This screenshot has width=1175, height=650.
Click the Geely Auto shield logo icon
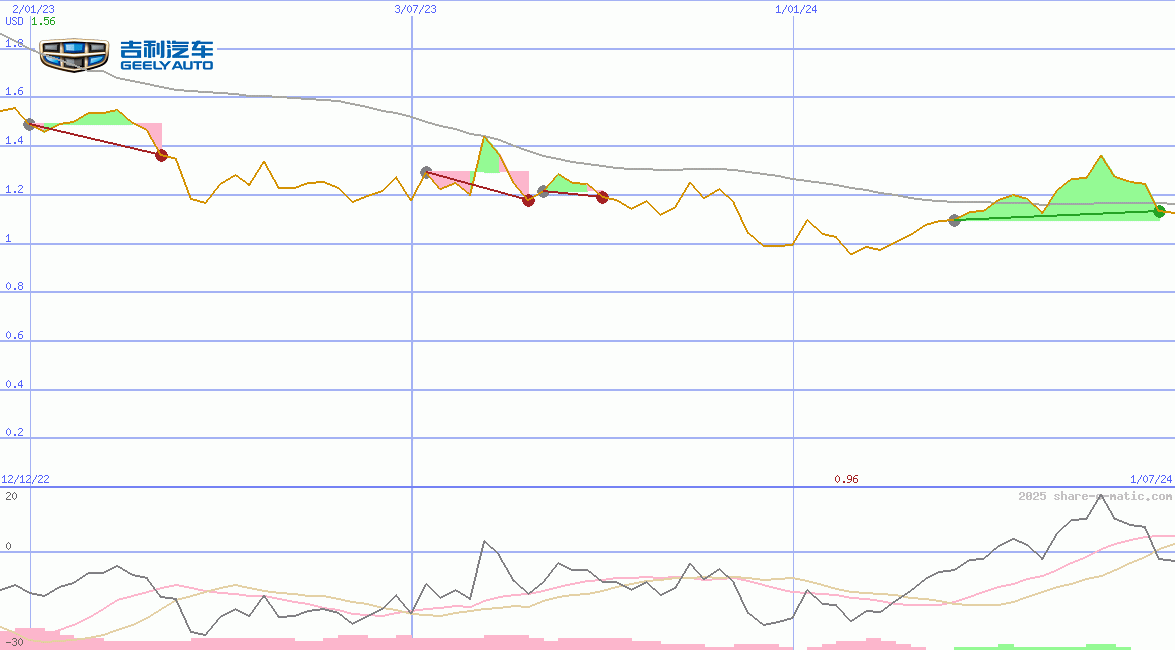pos(72,53)
